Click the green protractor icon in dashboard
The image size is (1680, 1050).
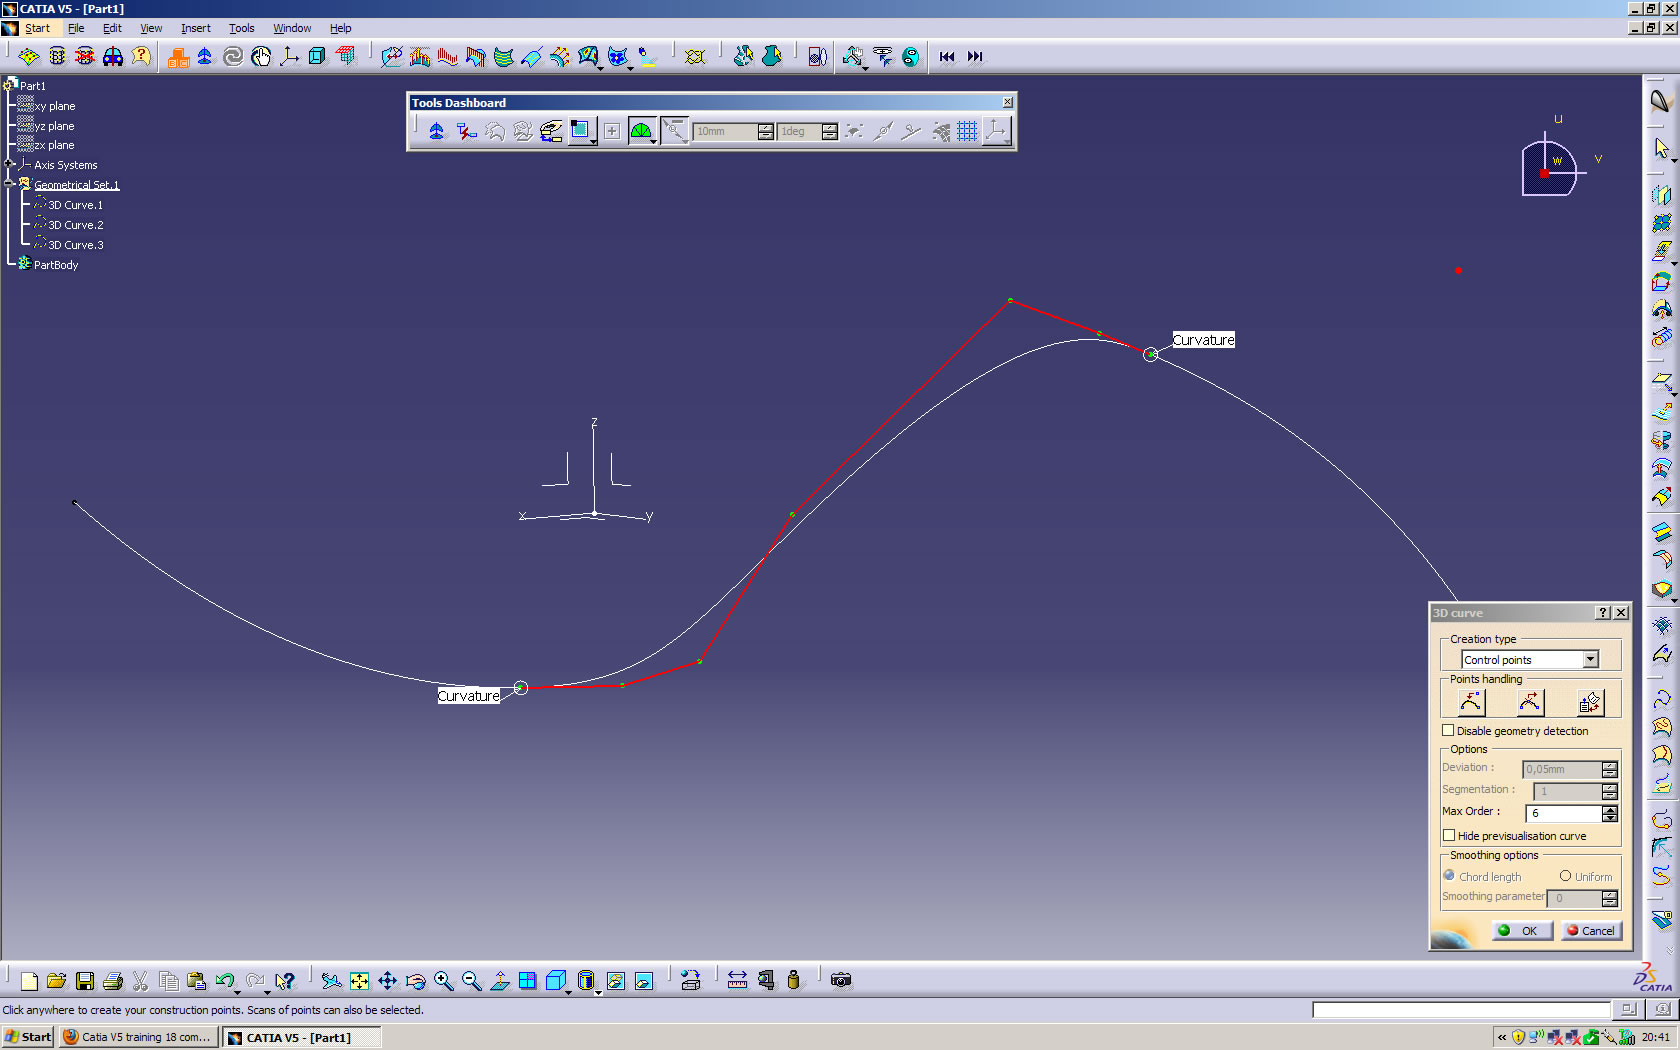pos(640,131)
